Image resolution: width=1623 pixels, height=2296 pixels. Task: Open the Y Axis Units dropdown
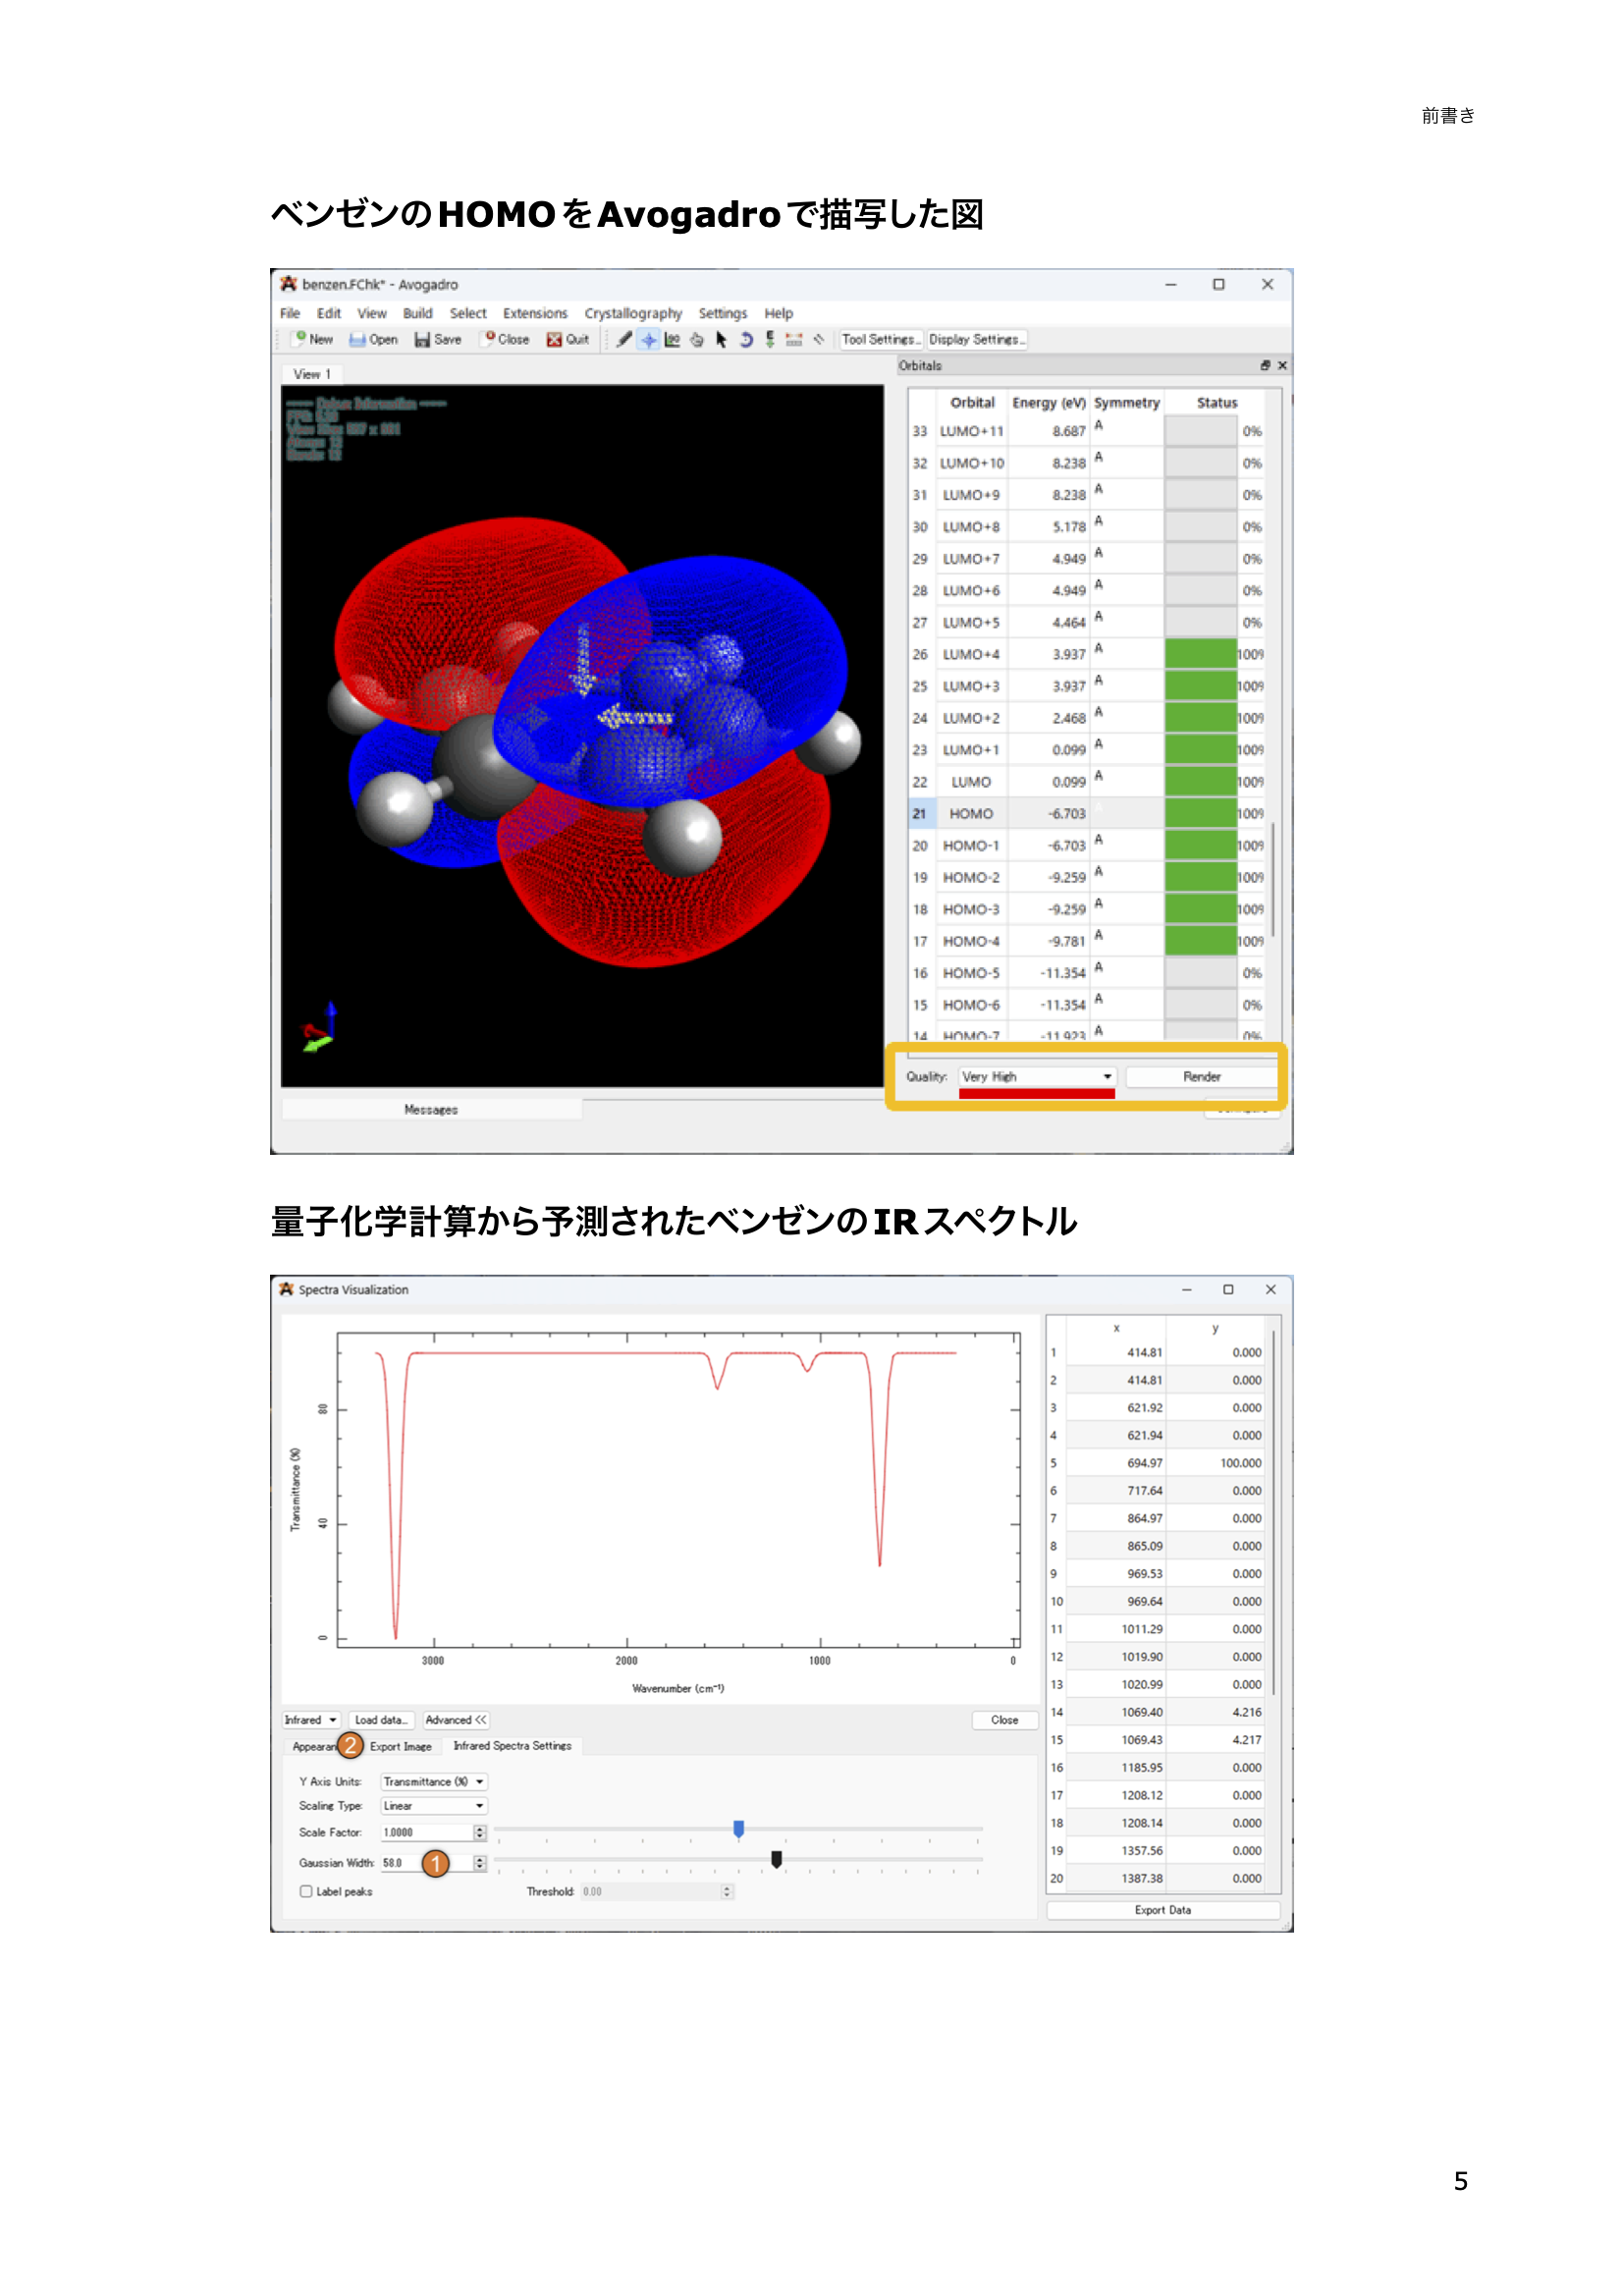[x=433, y=1782]
